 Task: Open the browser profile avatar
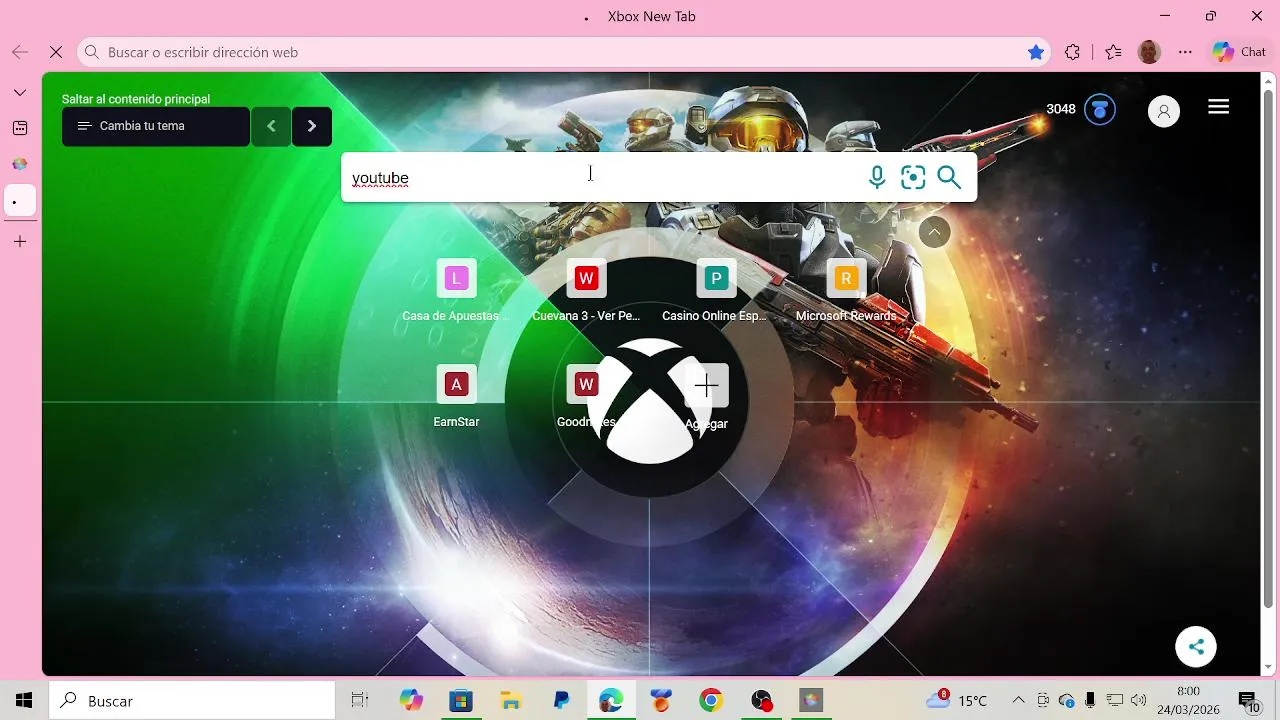click(x=1149, y=52)
